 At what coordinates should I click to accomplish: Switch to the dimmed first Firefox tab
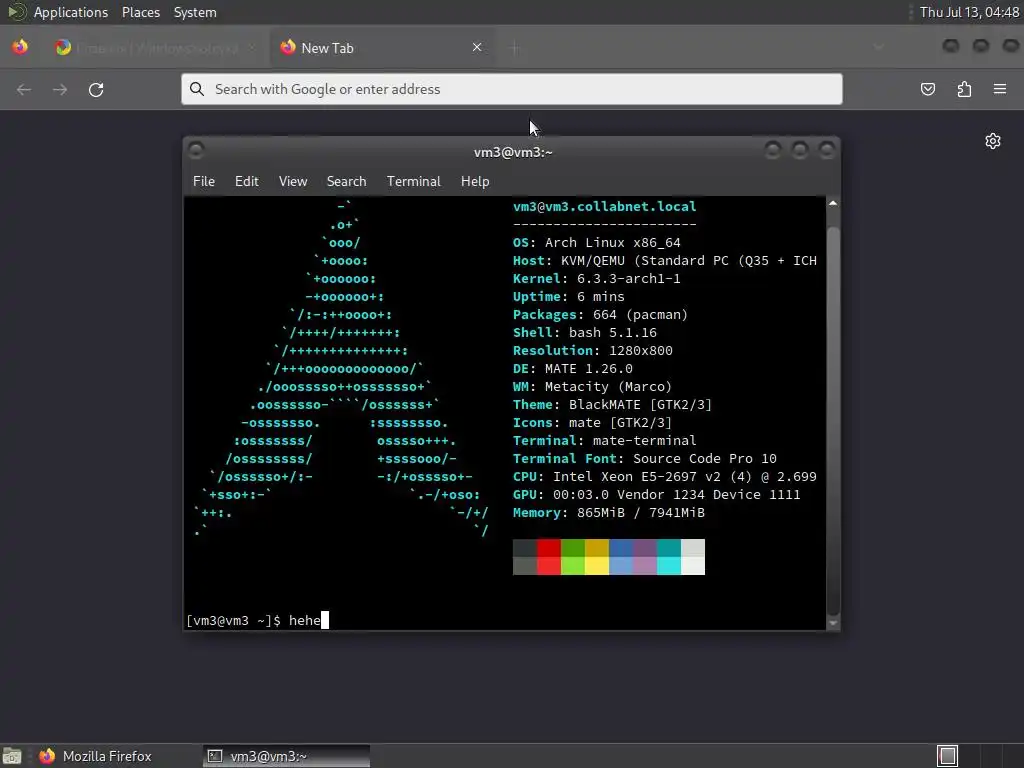155,48
